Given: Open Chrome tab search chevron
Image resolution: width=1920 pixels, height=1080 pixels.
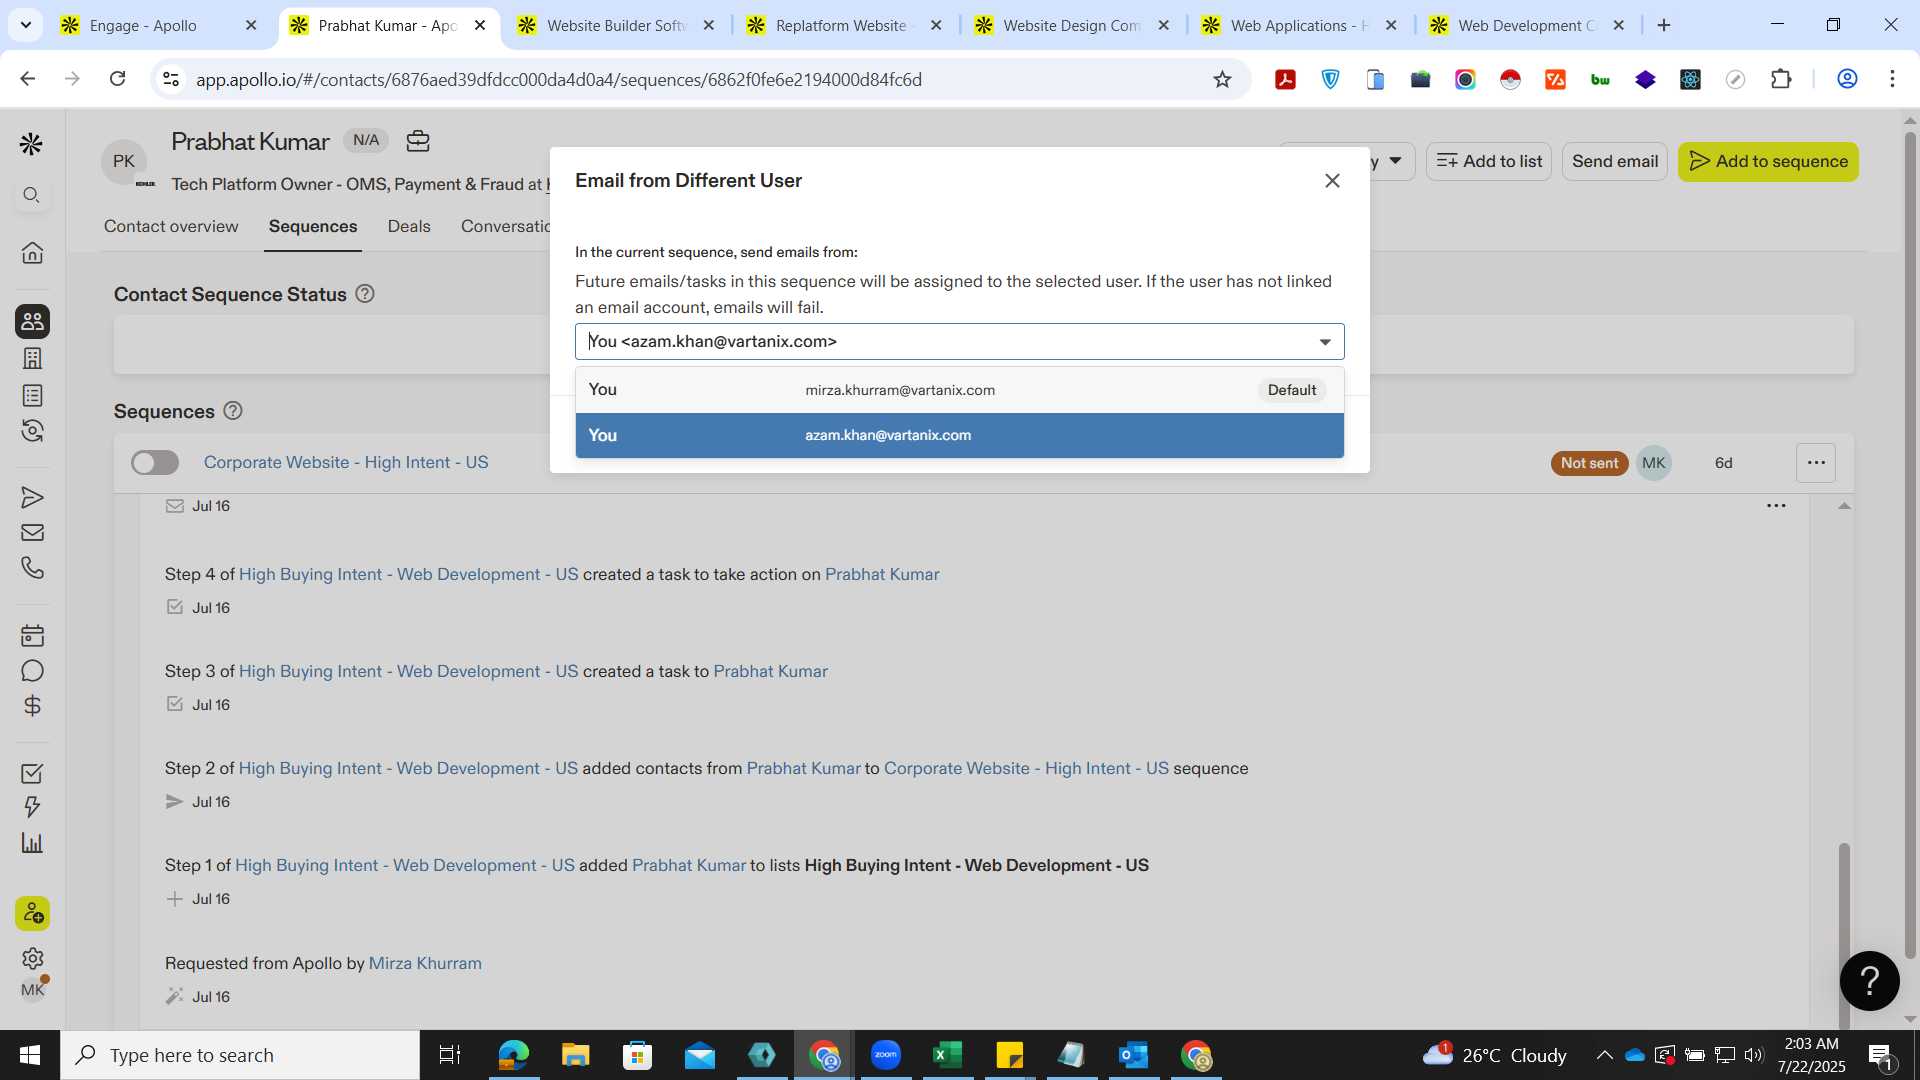Looking at the screenshot, I should (25, 25).
